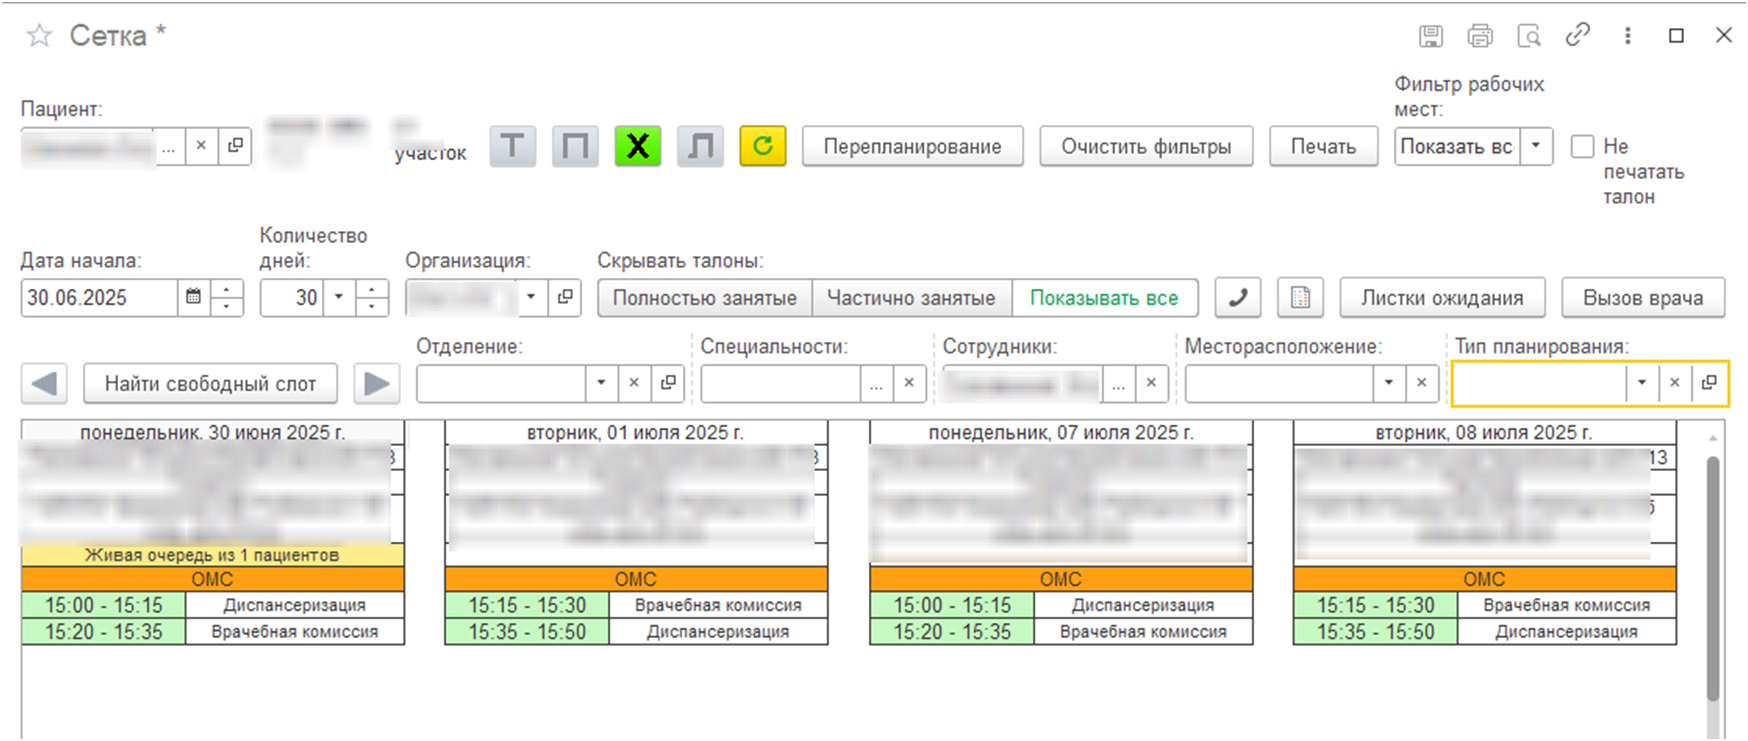Click the yellow refresh button

click(762, 147)
